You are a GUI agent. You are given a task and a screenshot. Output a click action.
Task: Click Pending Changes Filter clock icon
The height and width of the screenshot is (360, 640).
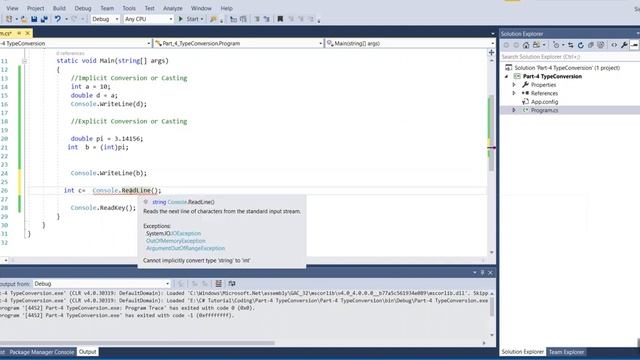click(x=556, y=45)
